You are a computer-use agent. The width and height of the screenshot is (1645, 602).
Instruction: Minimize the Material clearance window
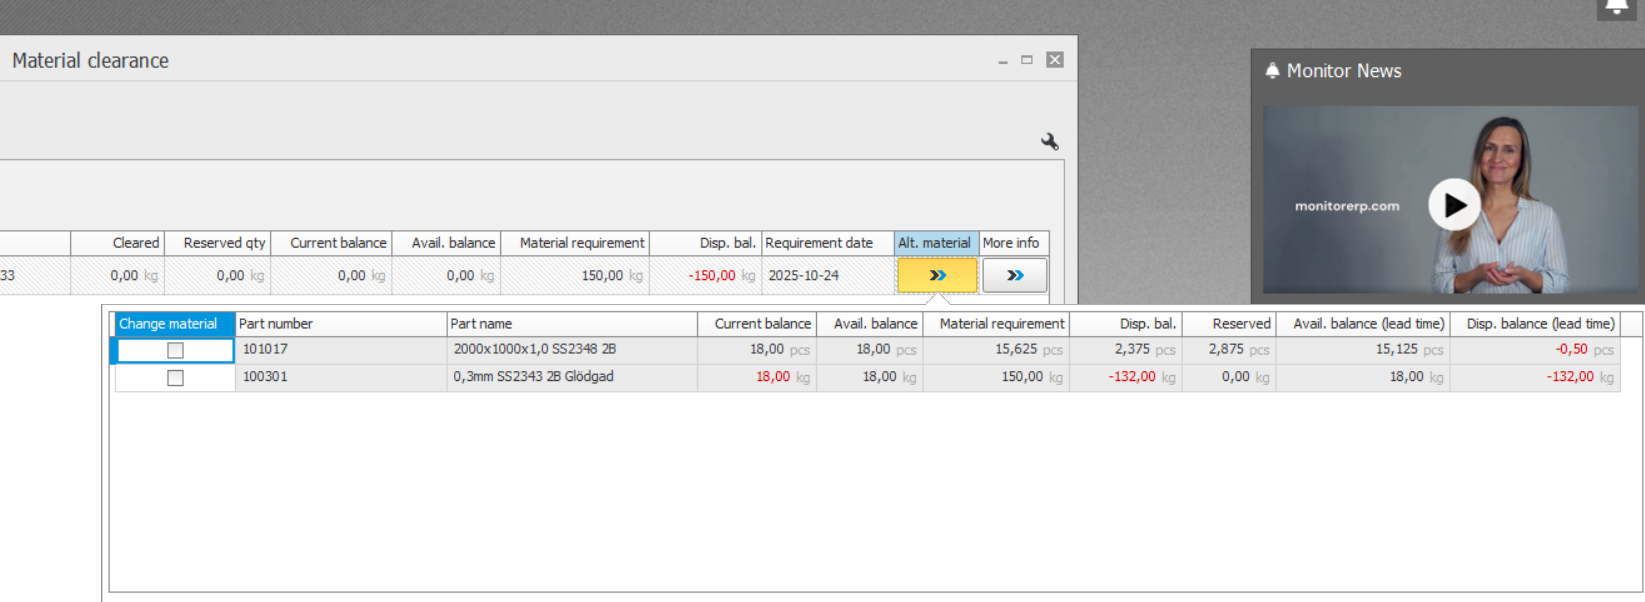click(x=1002, y=61)
